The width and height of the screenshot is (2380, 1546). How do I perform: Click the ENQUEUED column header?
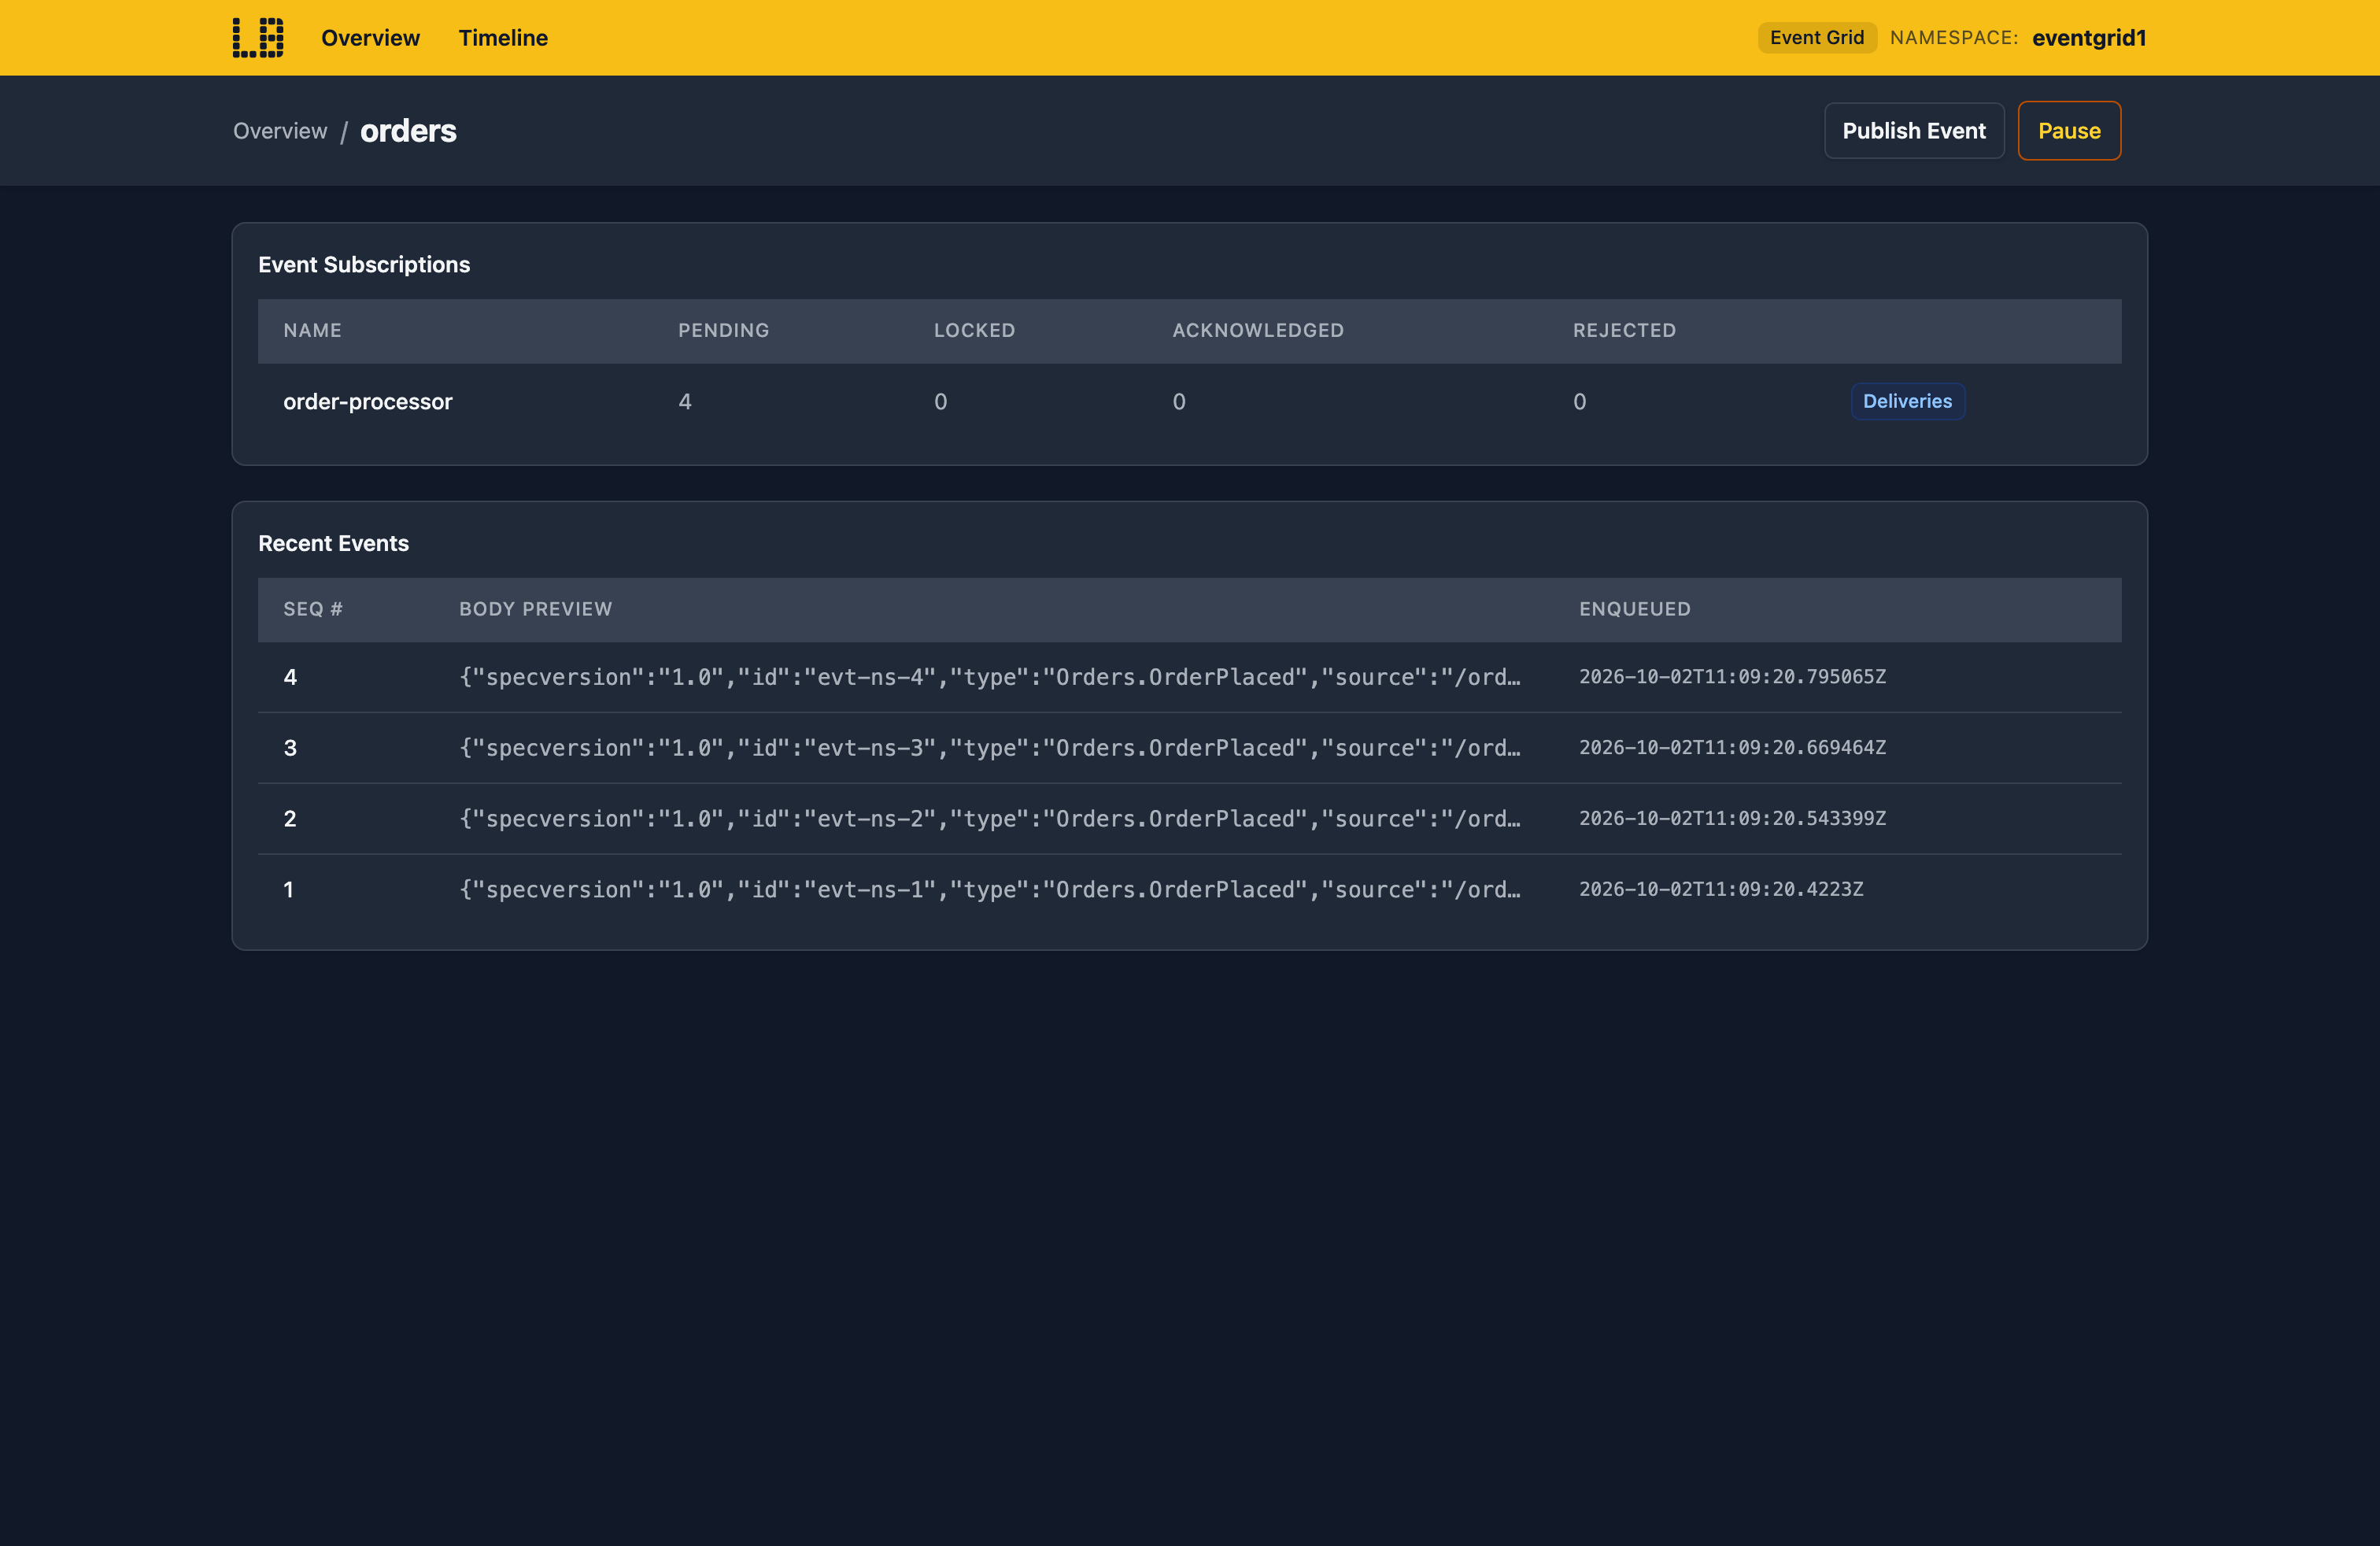click(x=1635, y=610)
